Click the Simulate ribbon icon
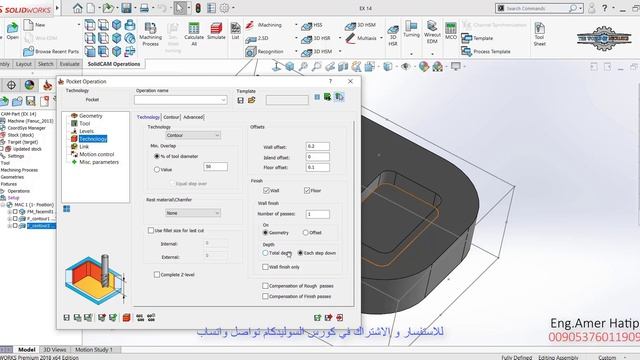The image size is (640, 360). pos(216,31)
